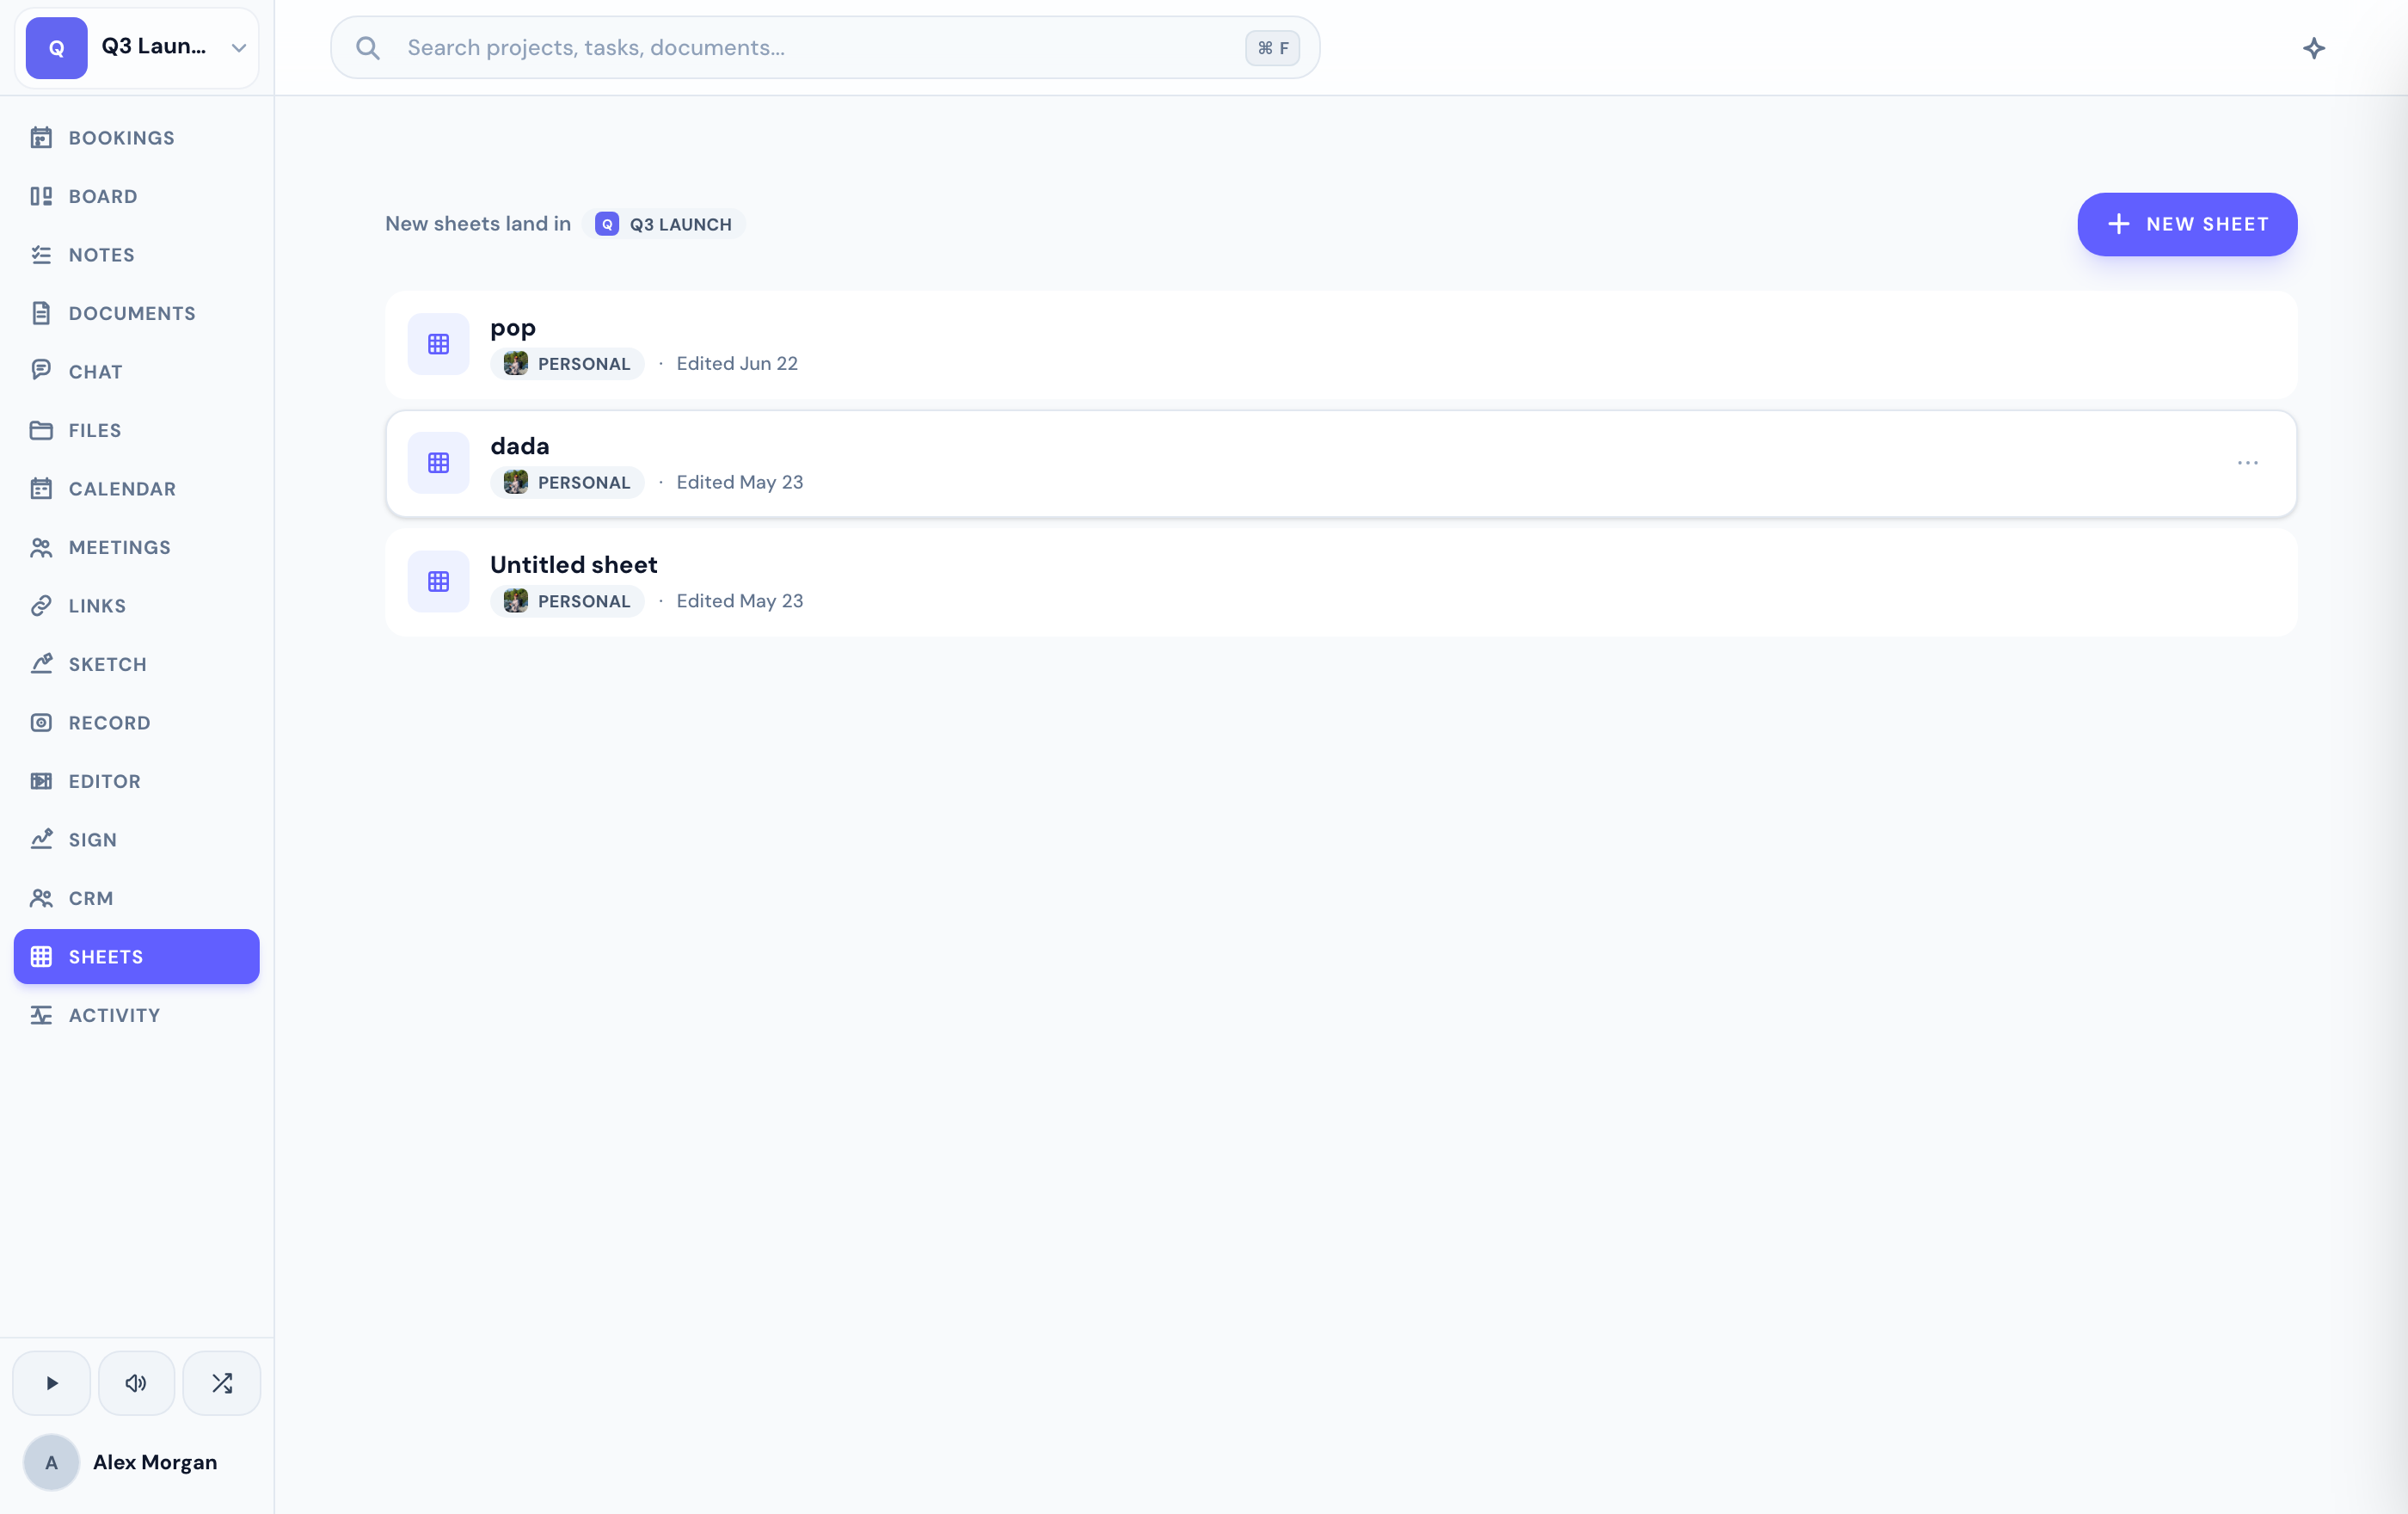Click the dada sheet grid icon
The width and height of the screenshot is (2408, 1514).
438,463
